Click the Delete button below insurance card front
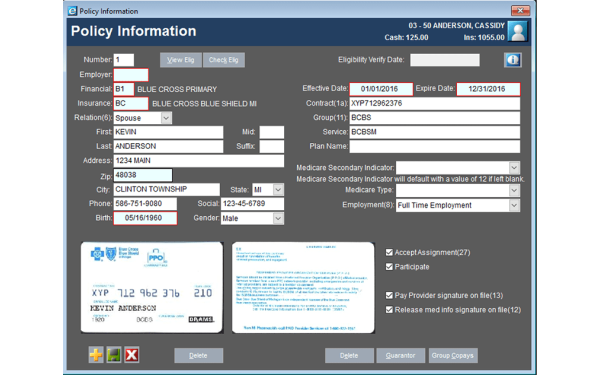Image resolution: width=600 pixels, height=375 pixels. [199, 355]
